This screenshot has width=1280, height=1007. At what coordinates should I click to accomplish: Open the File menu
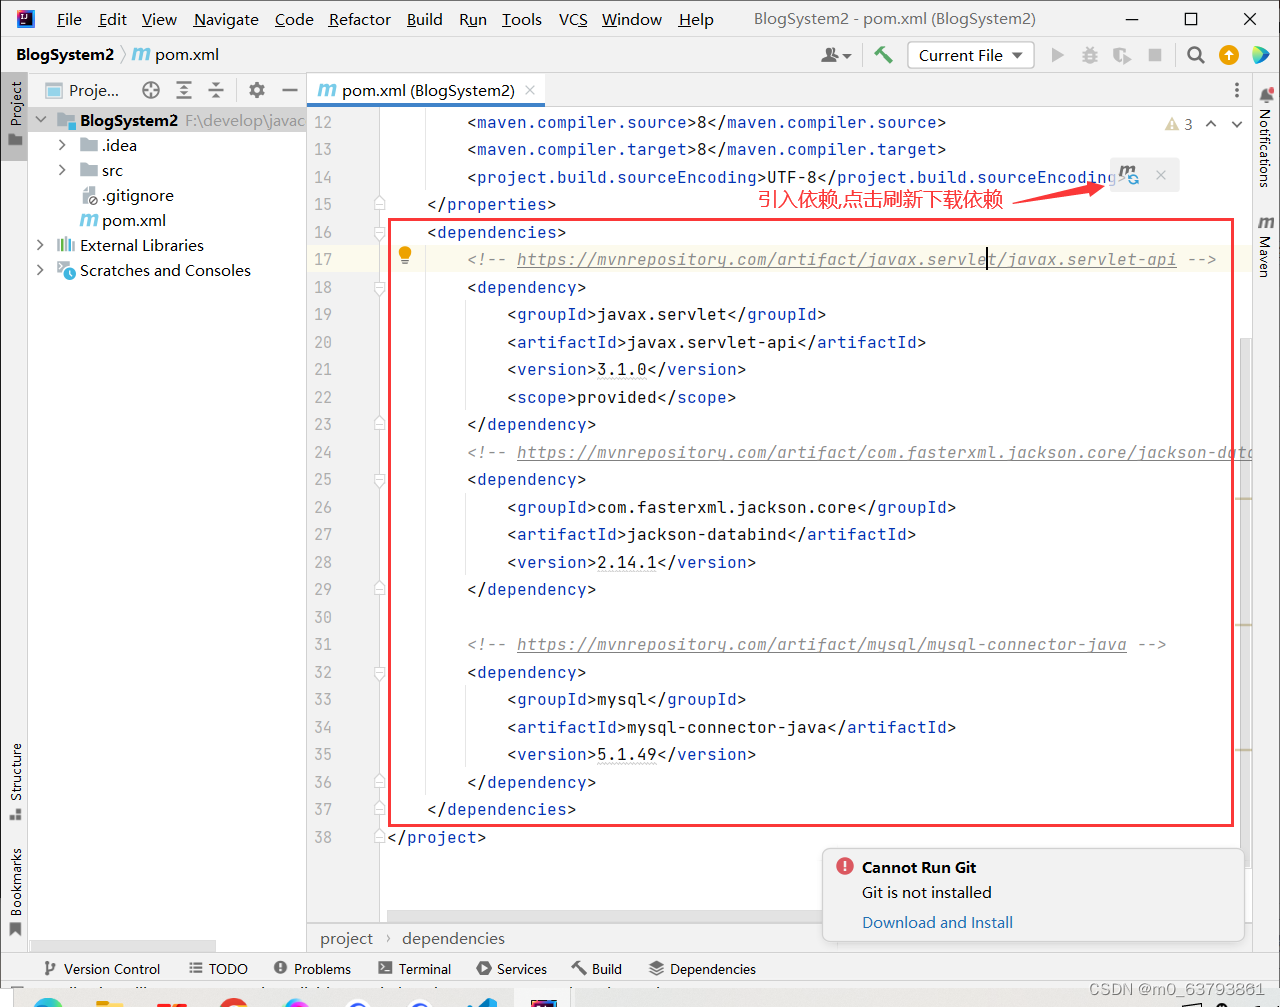click(x=69, y=19)
